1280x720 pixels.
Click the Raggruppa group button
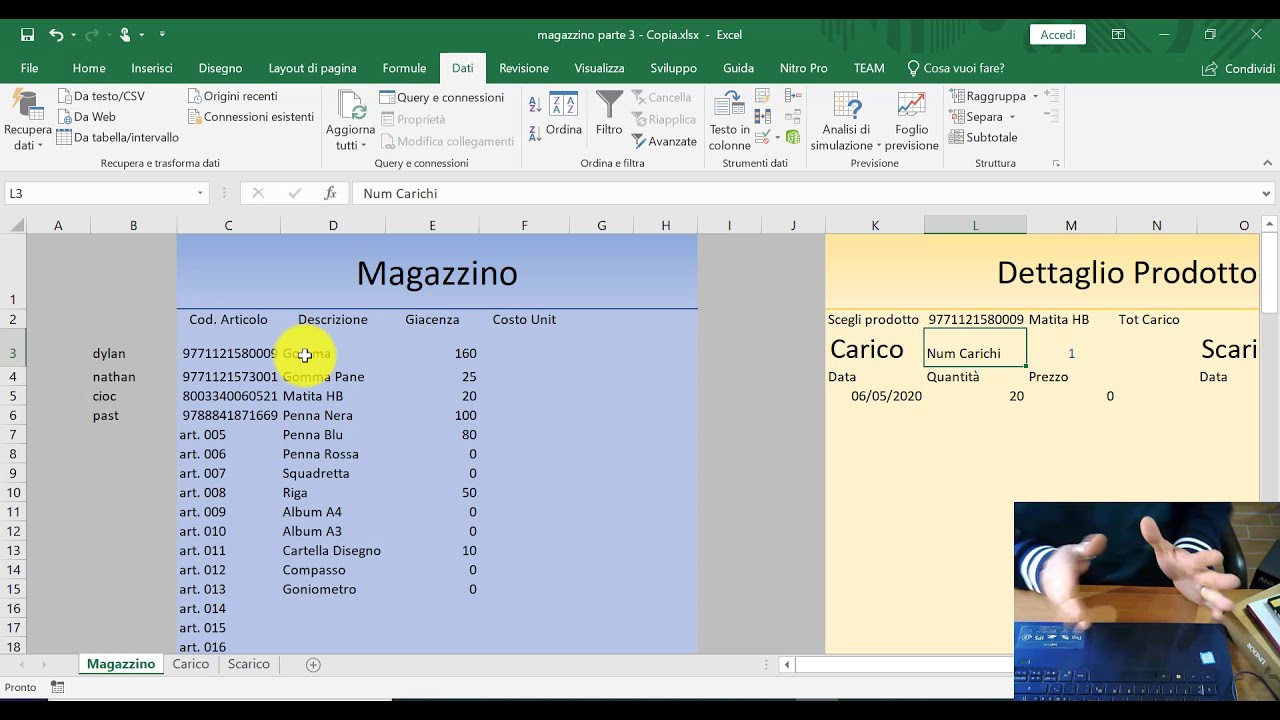point(989,96)
